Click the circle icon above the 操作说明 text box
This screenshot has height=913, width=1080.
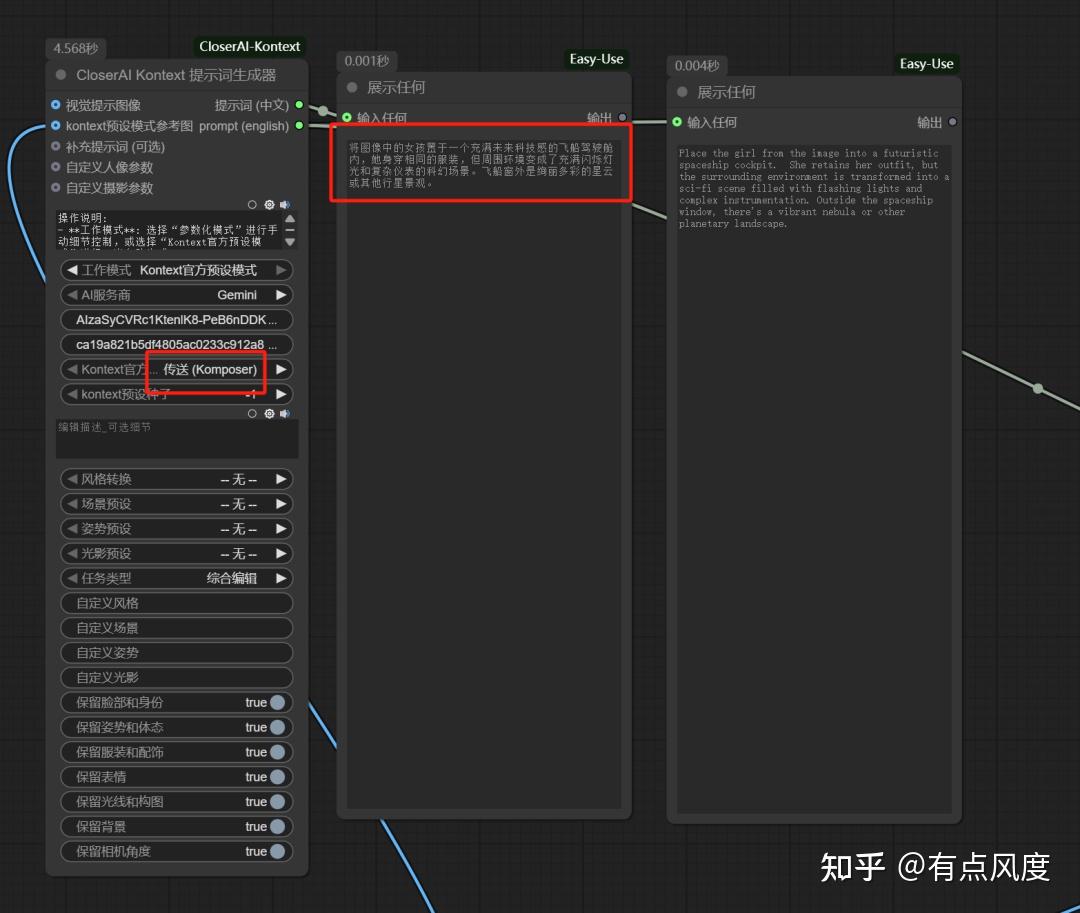click(x=252, y=205)
